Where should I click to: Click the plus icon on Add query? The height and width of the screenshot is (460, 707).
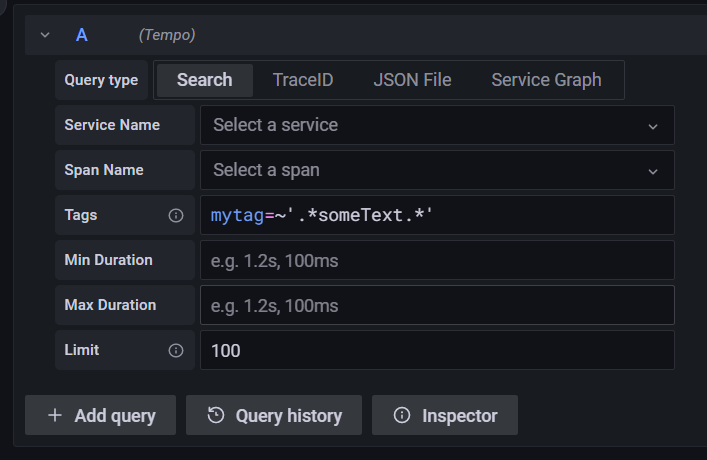click(54, 415)
